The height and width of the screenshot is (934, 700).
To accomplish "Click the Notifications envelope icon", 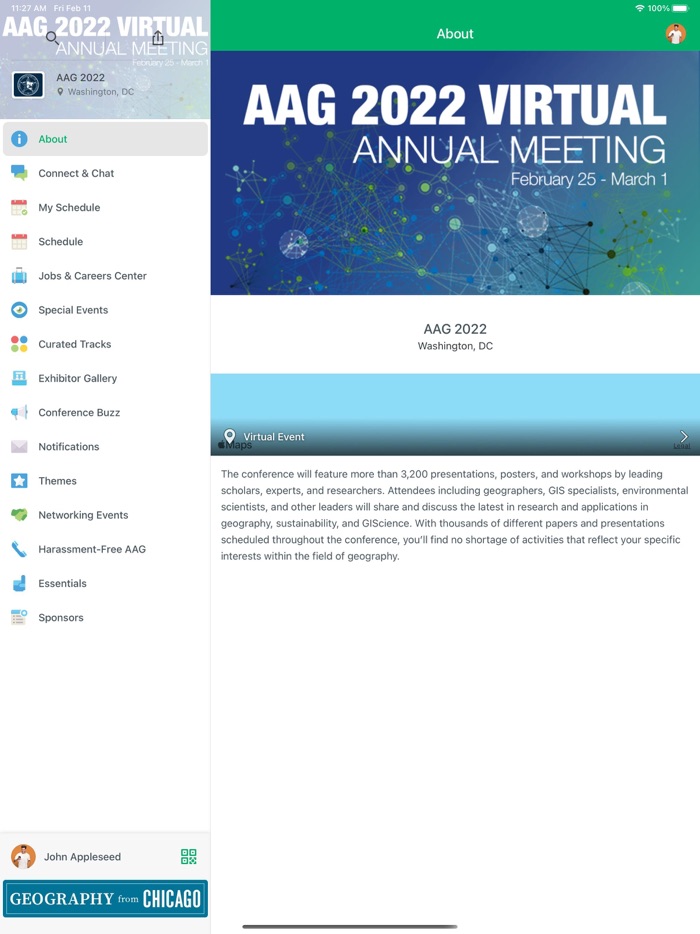I will [x=19, y=447].
